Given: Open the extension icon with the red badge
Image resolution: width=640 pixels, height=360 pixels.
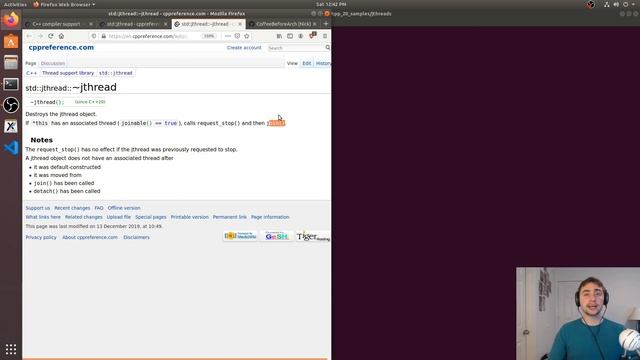Looking at the screenshot, I should point(313,36).
